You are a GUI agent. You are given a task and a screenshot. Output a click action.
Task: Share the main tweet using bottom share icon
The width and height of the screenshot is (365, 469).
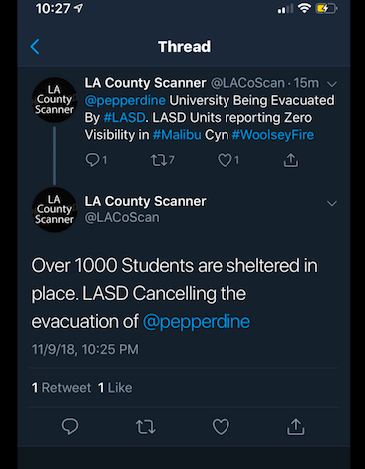click(x=296, y=426)
